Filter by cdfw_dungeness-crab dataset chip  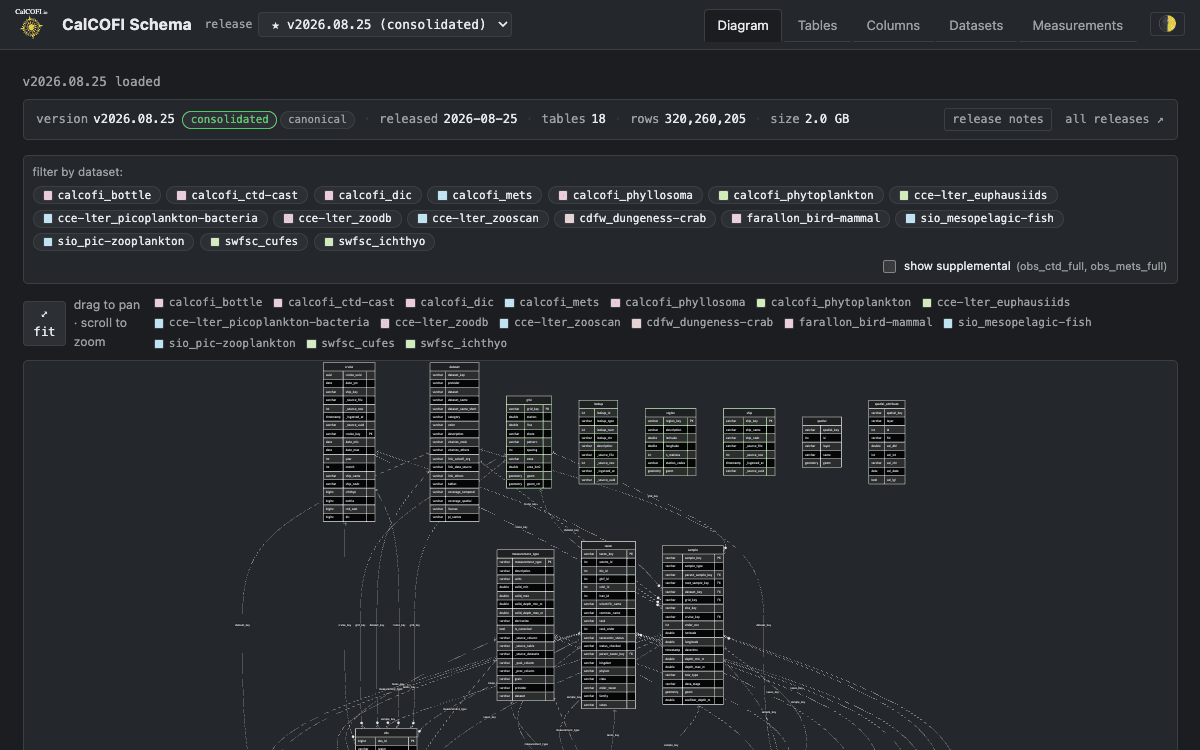pyautogui.click(x=633, y=218)
